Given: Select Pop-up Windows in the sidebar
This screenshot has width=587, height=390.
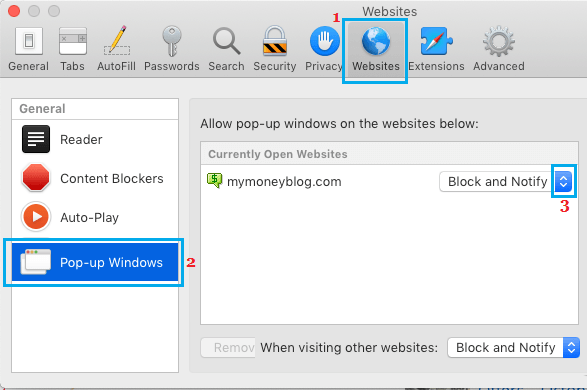Looking at the screenshot, I should point(95,262).
